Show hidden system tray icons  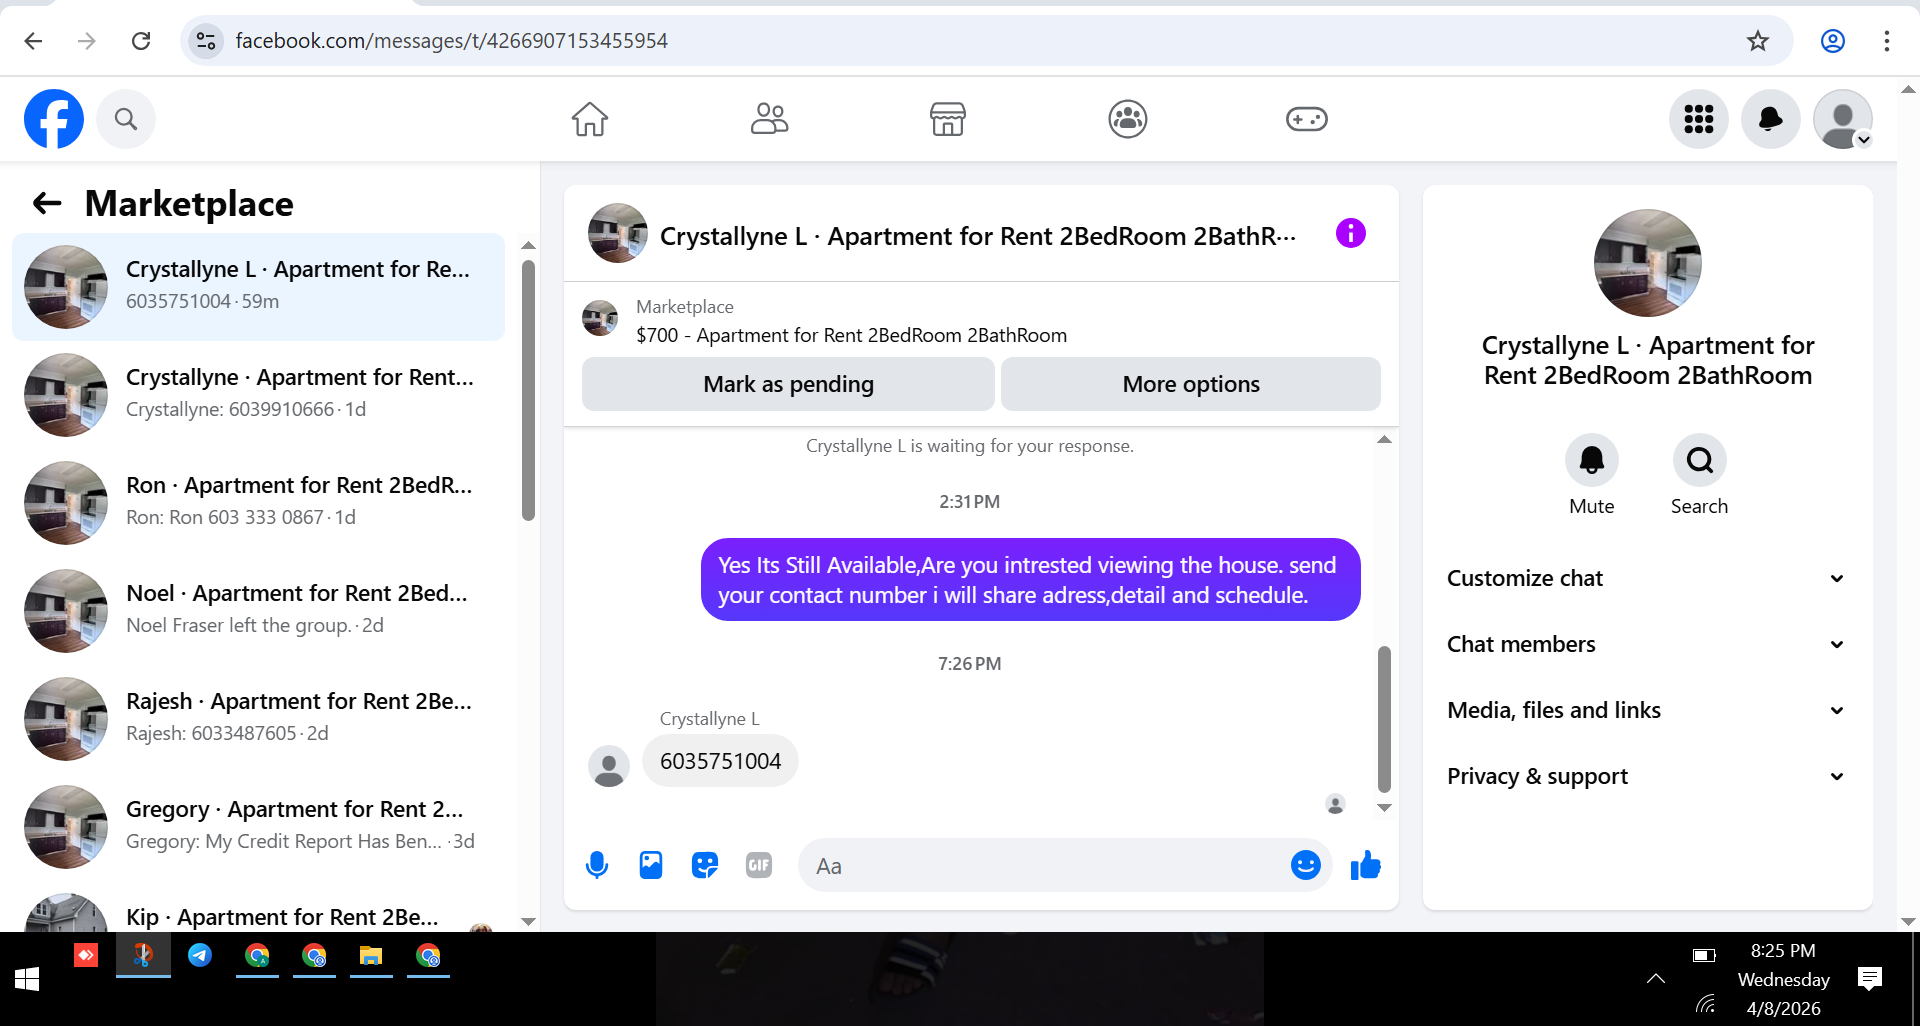tap(1656, 979)
